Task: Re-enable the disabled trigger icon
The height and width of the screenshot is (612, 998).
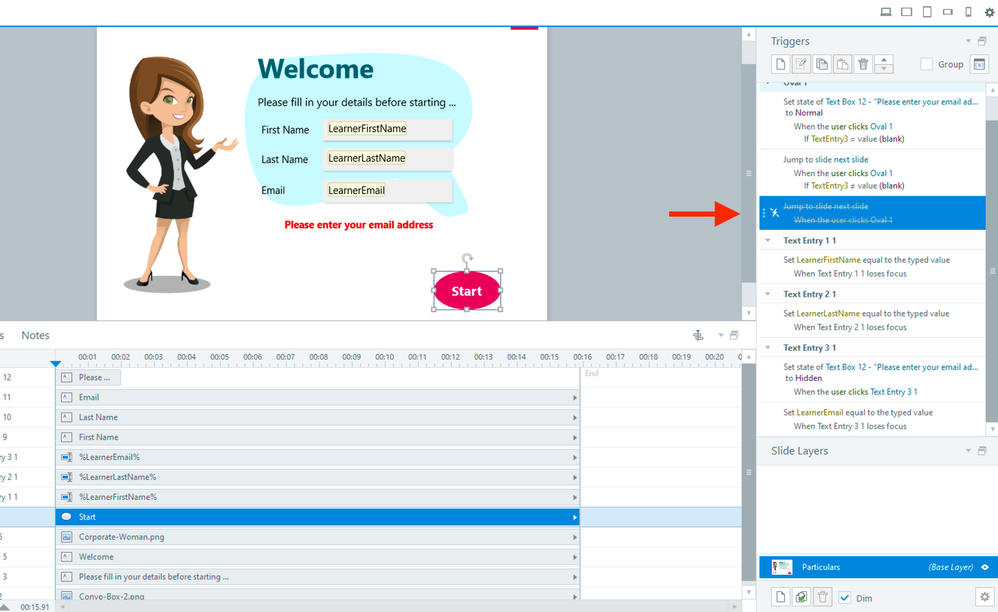Action: coord(775,212)
